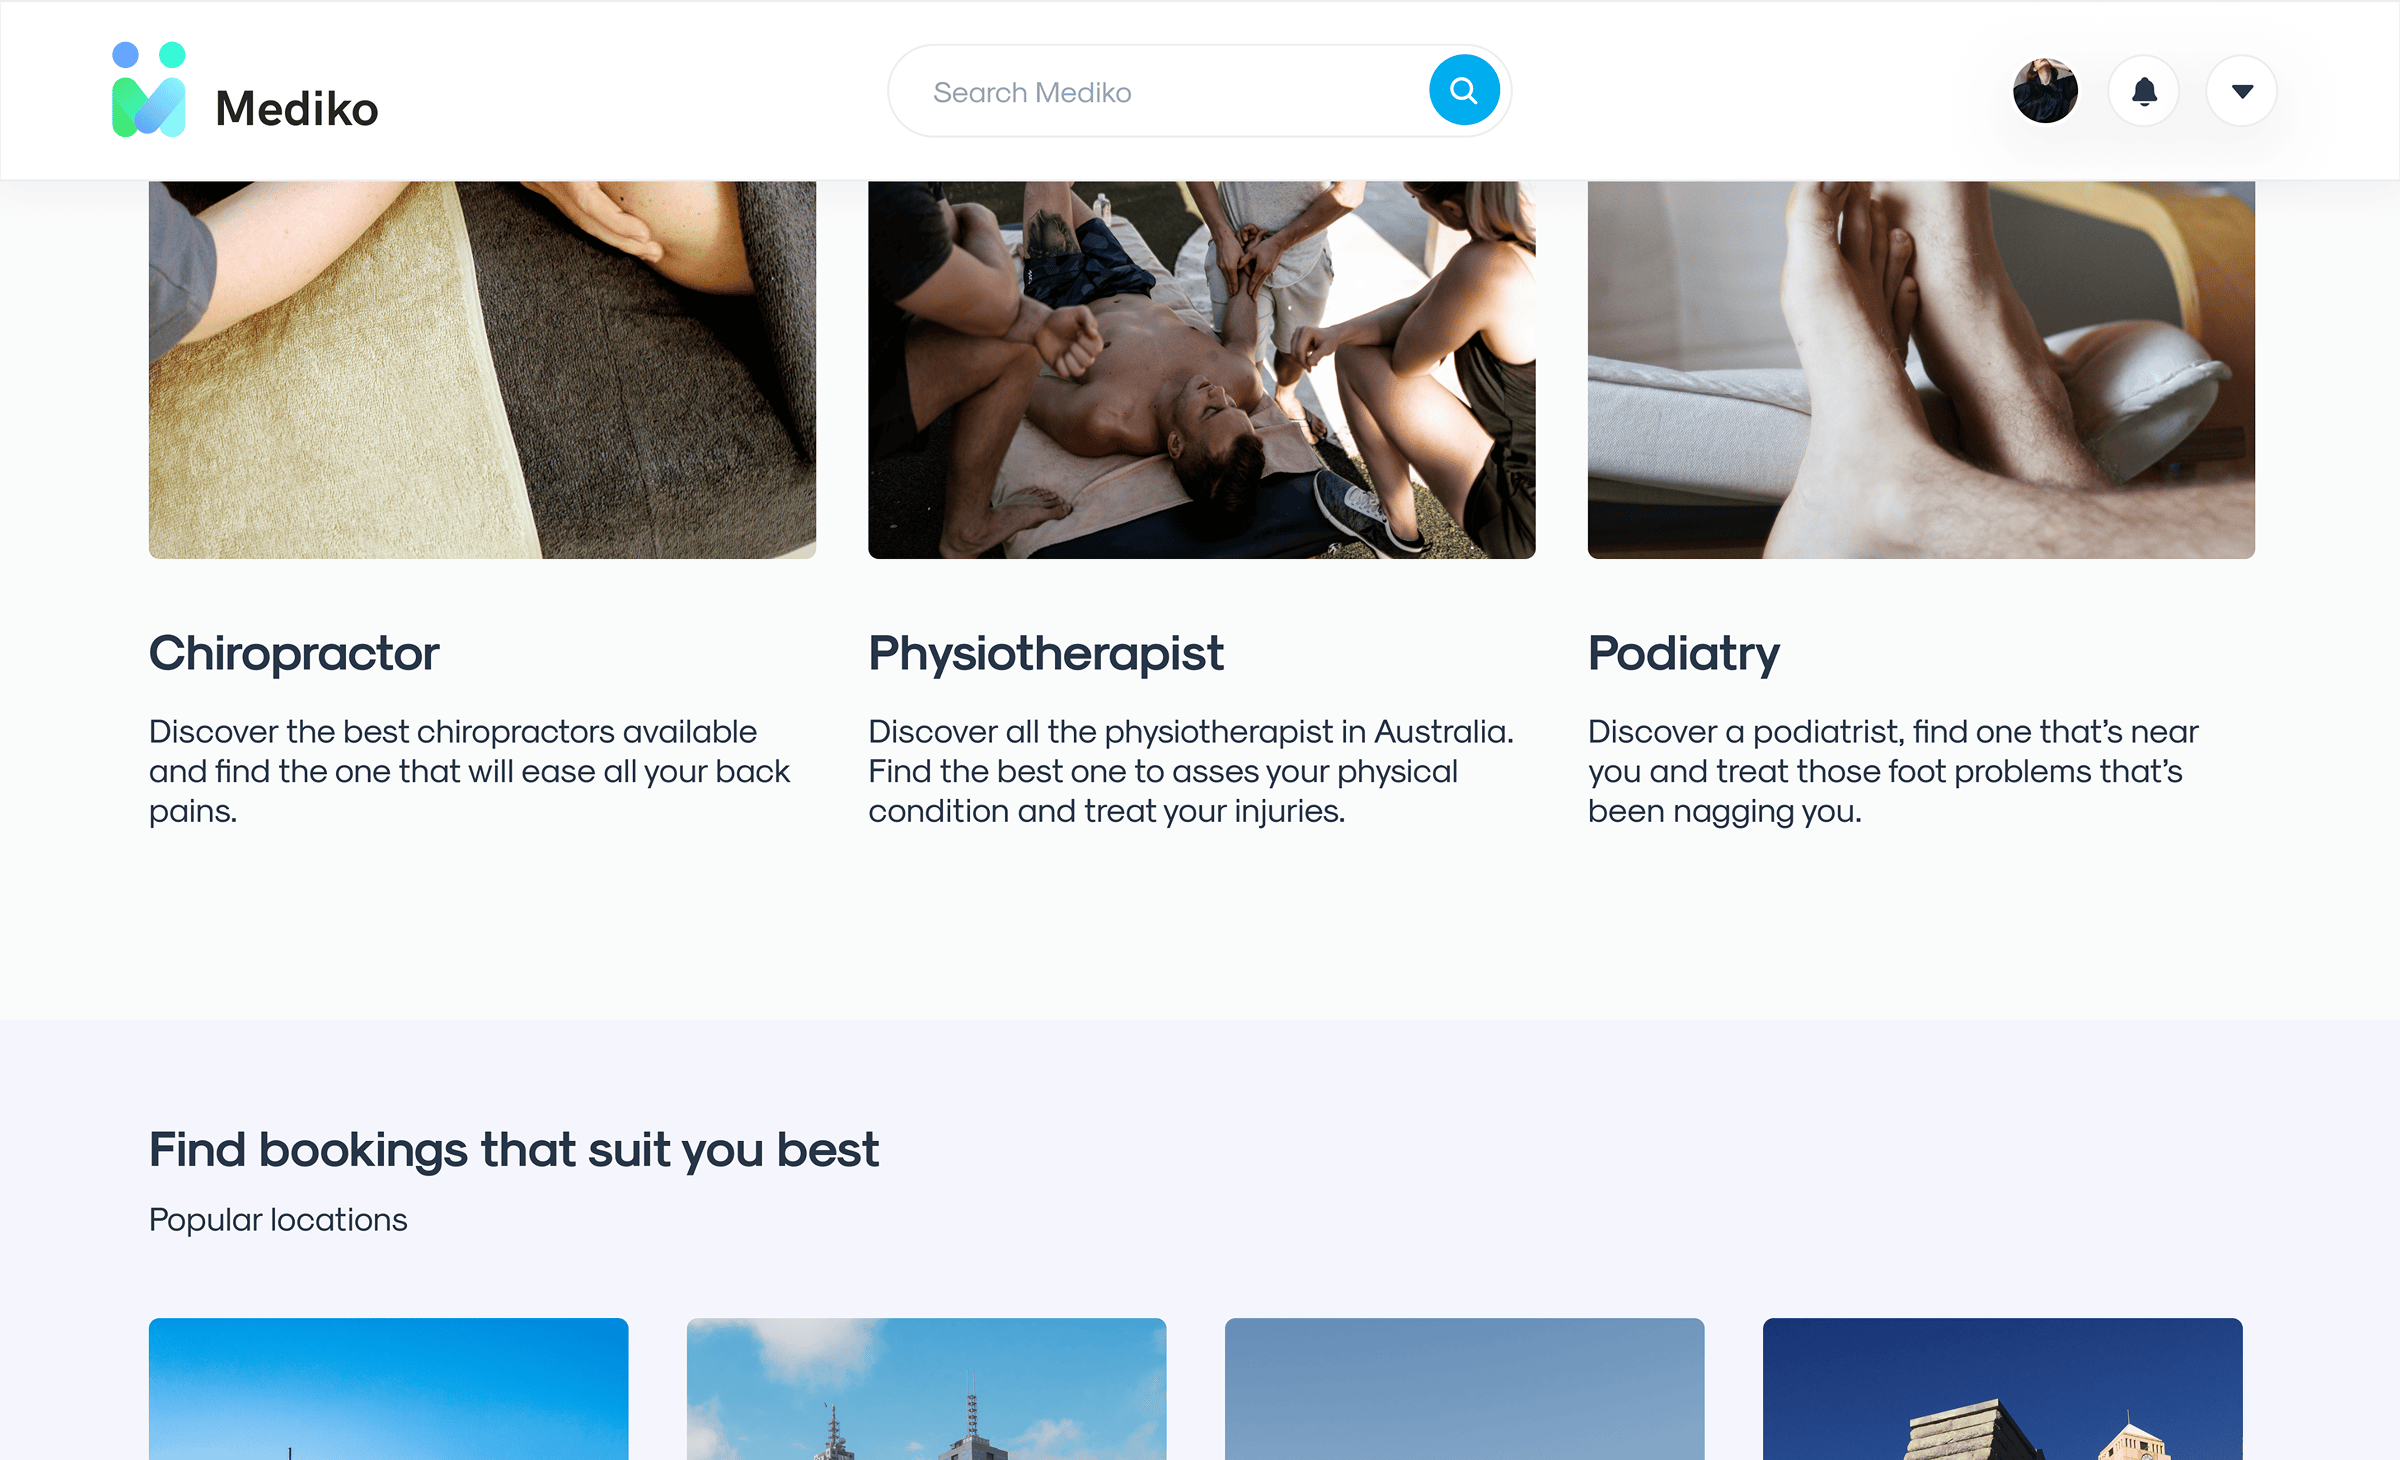Open the Chiropractor heading link

pyautogui.click(x=294, y=654)
